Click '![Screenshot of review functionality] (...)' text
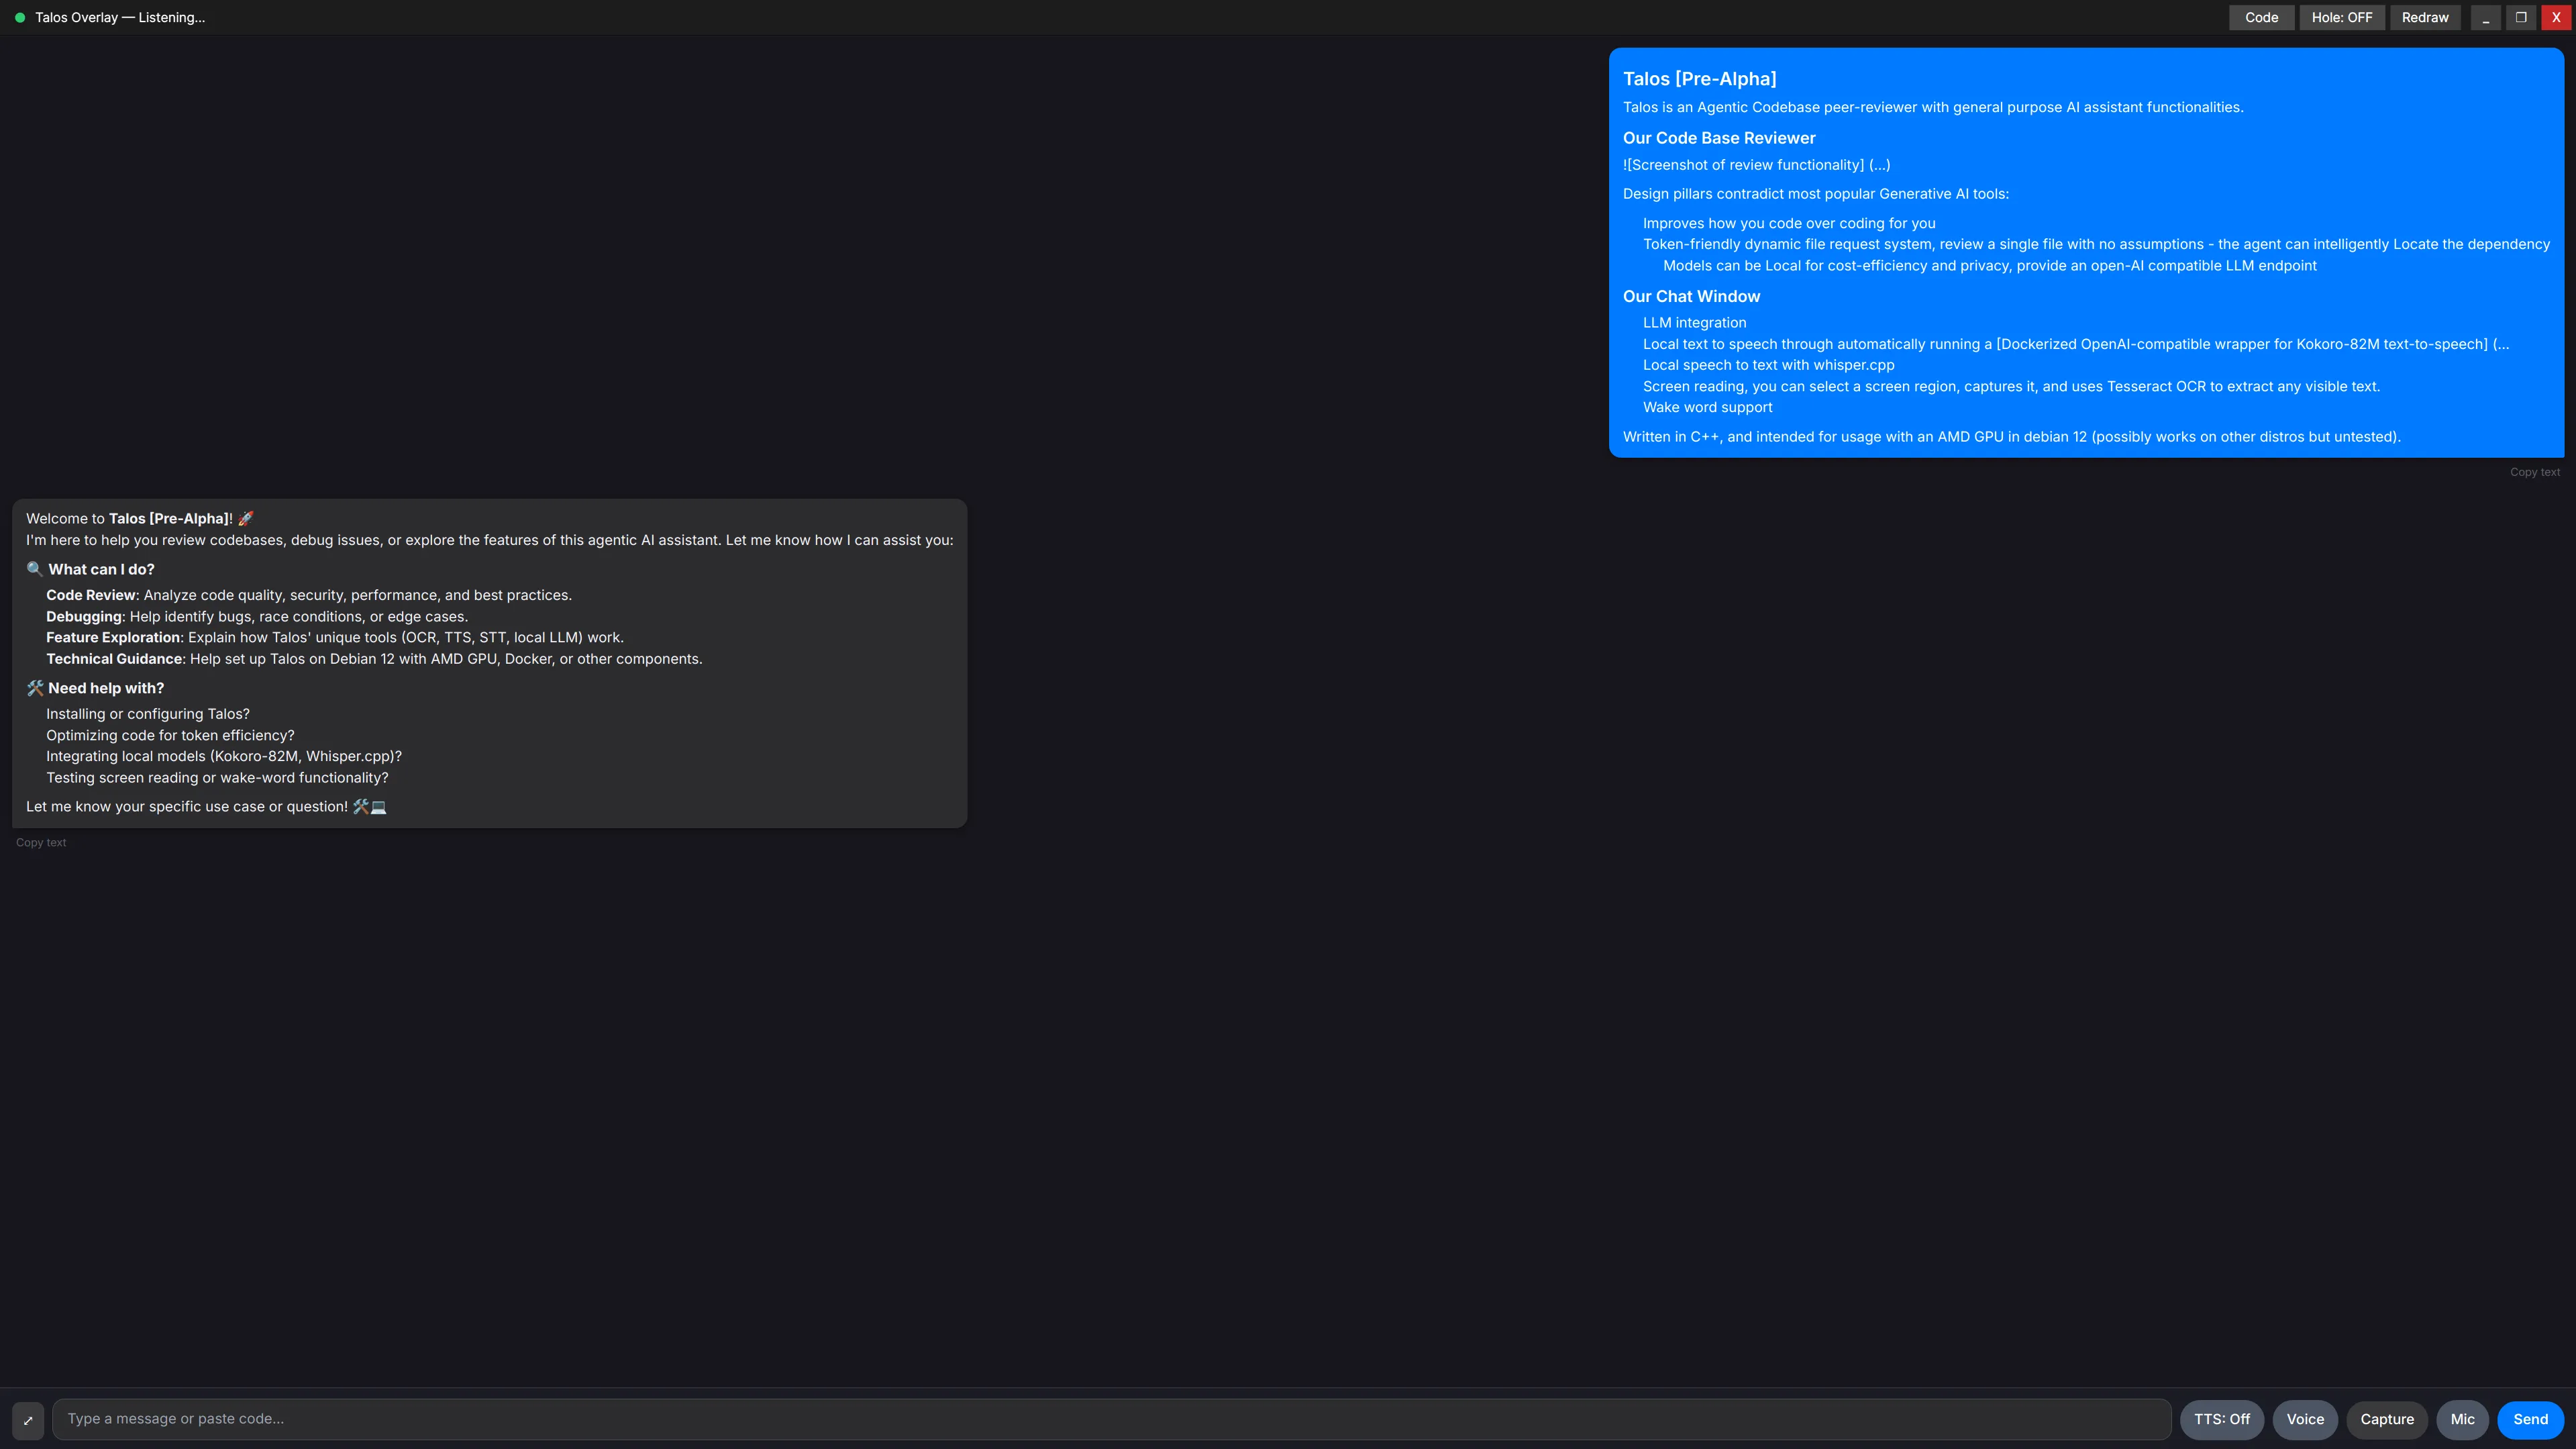This screenshot has width=2576, height=1449. [x=1756, y=165]
